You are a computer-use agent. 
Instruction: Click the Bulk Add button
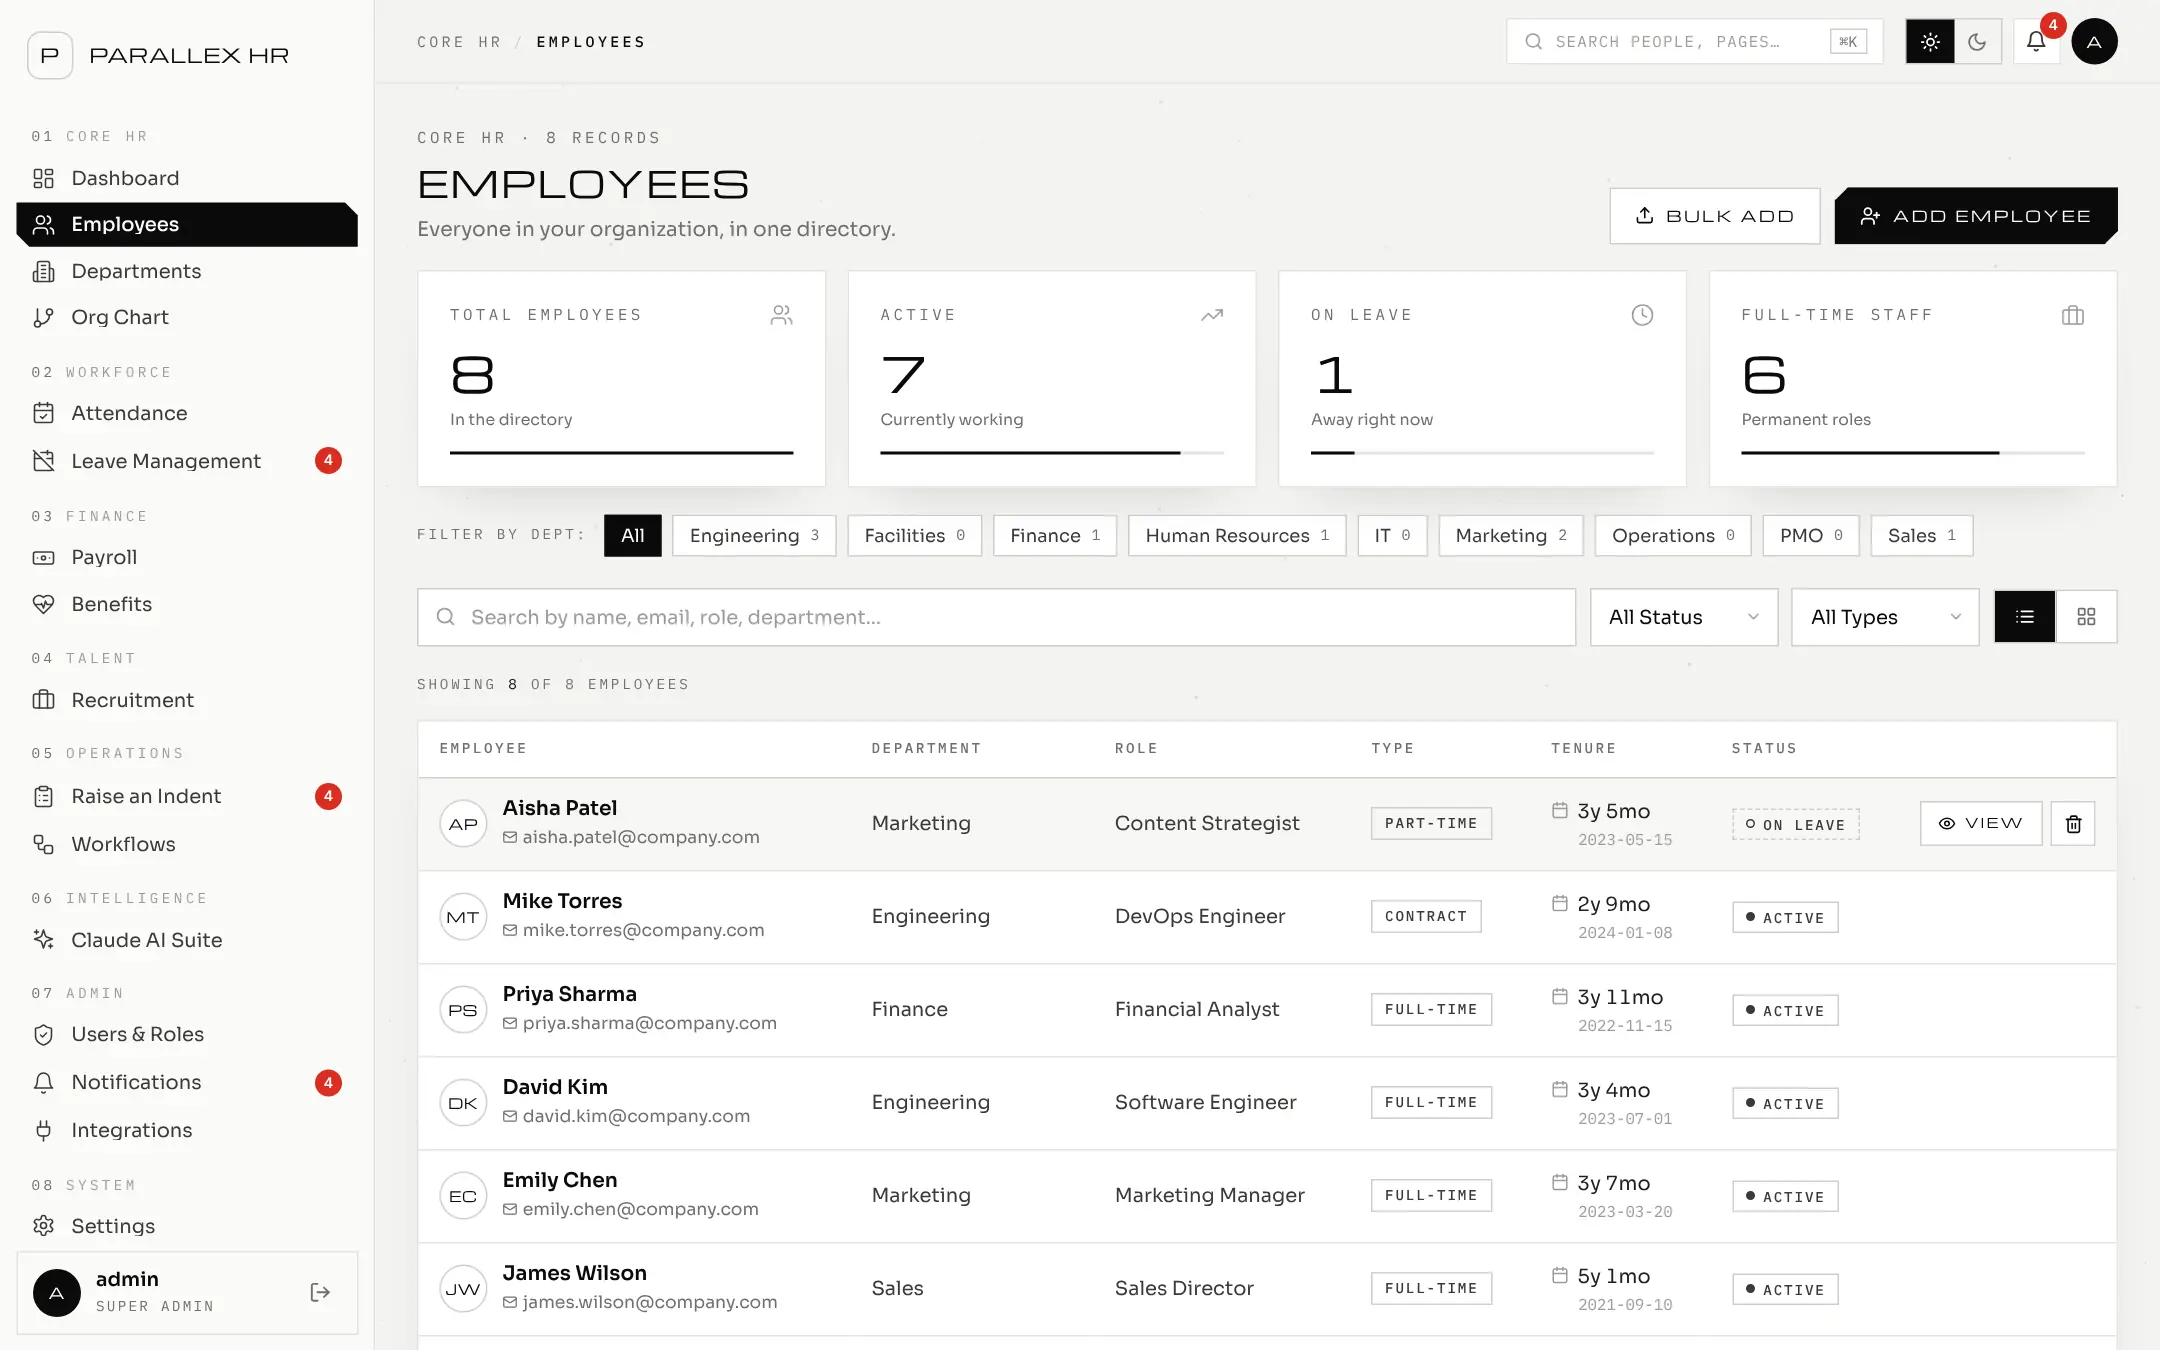click(1714, 216)
